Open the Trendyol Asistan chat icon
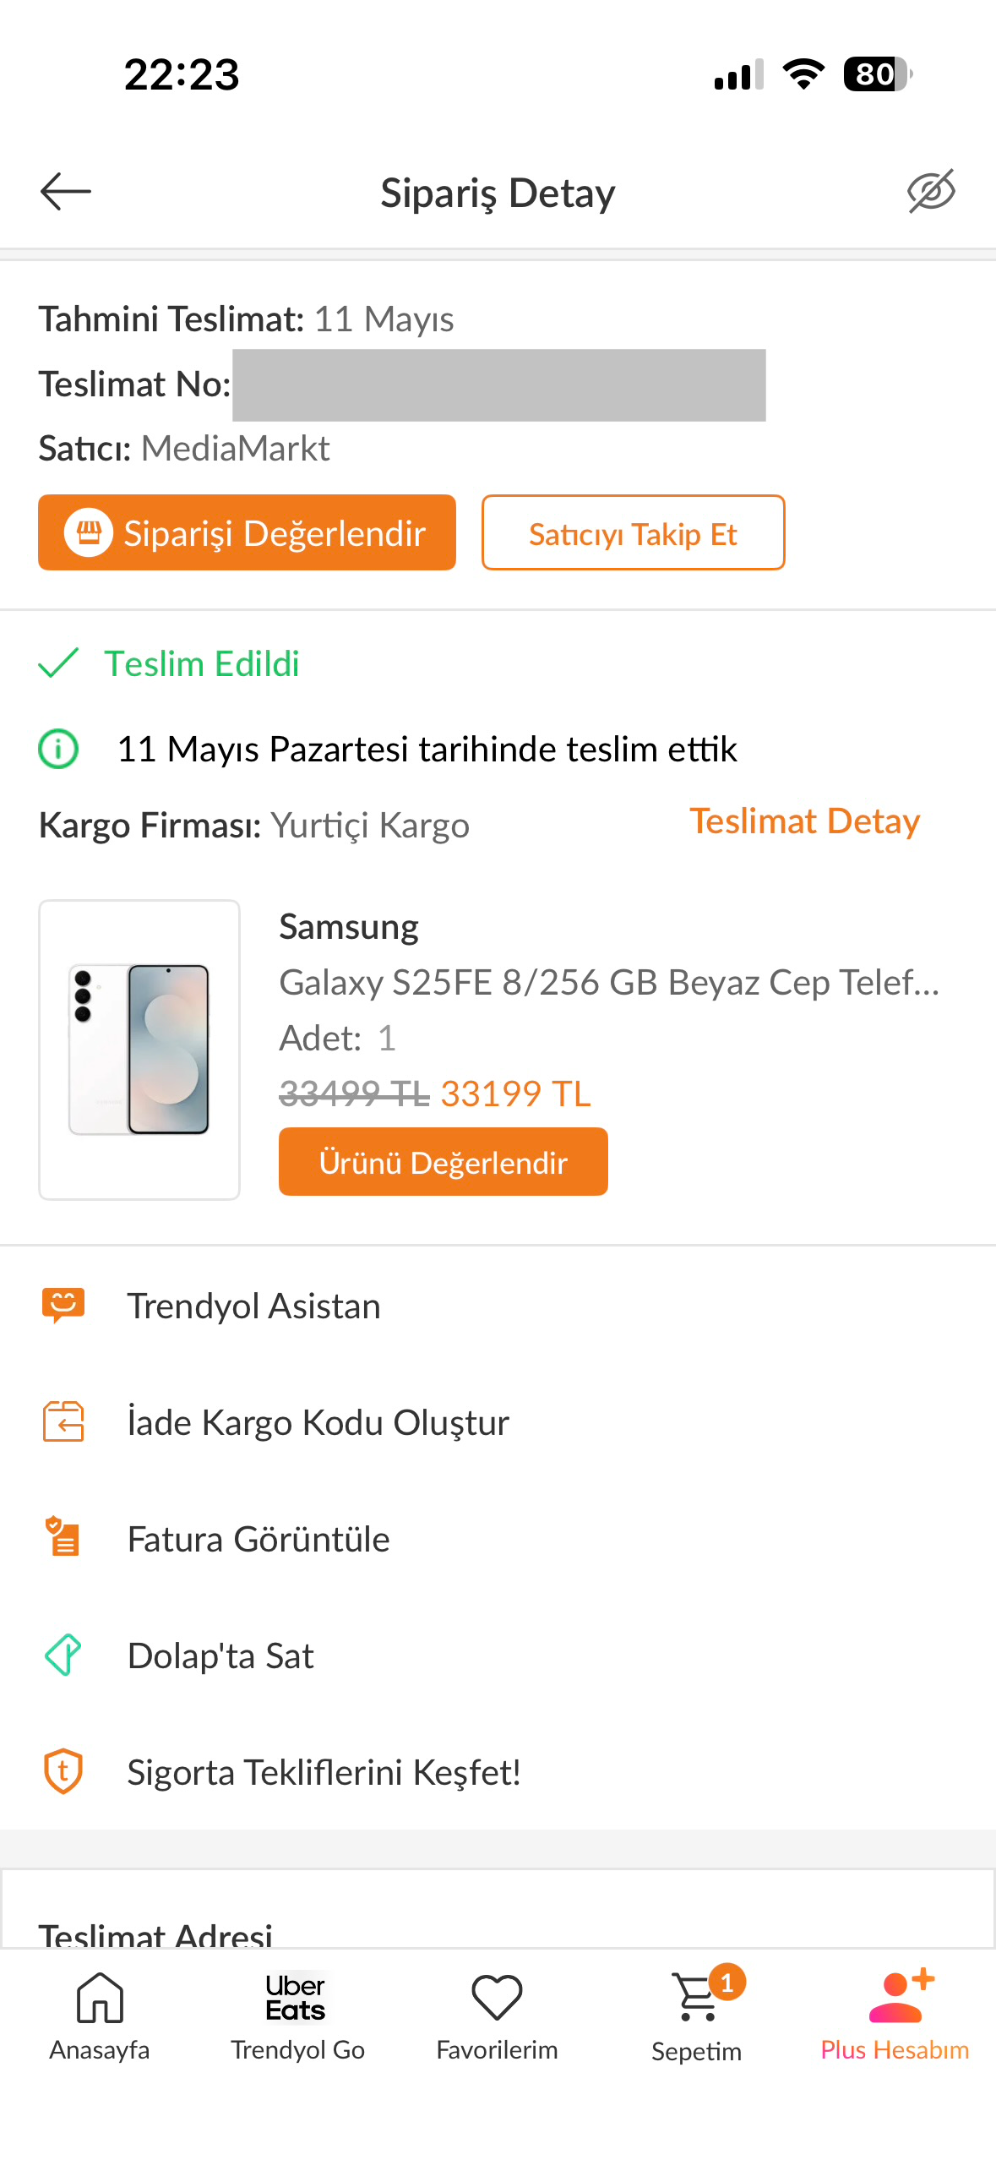Image resolution: width=996 pixels, height=2160 pixels. 63,1306
